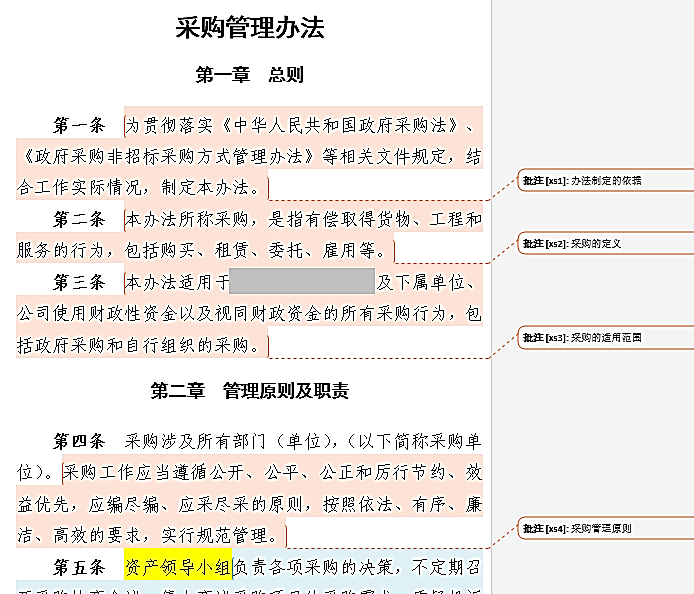
Task: Click the text 《中华人民共和国政府采购法》
Action: pyautogui.click(x=339, y=126)
